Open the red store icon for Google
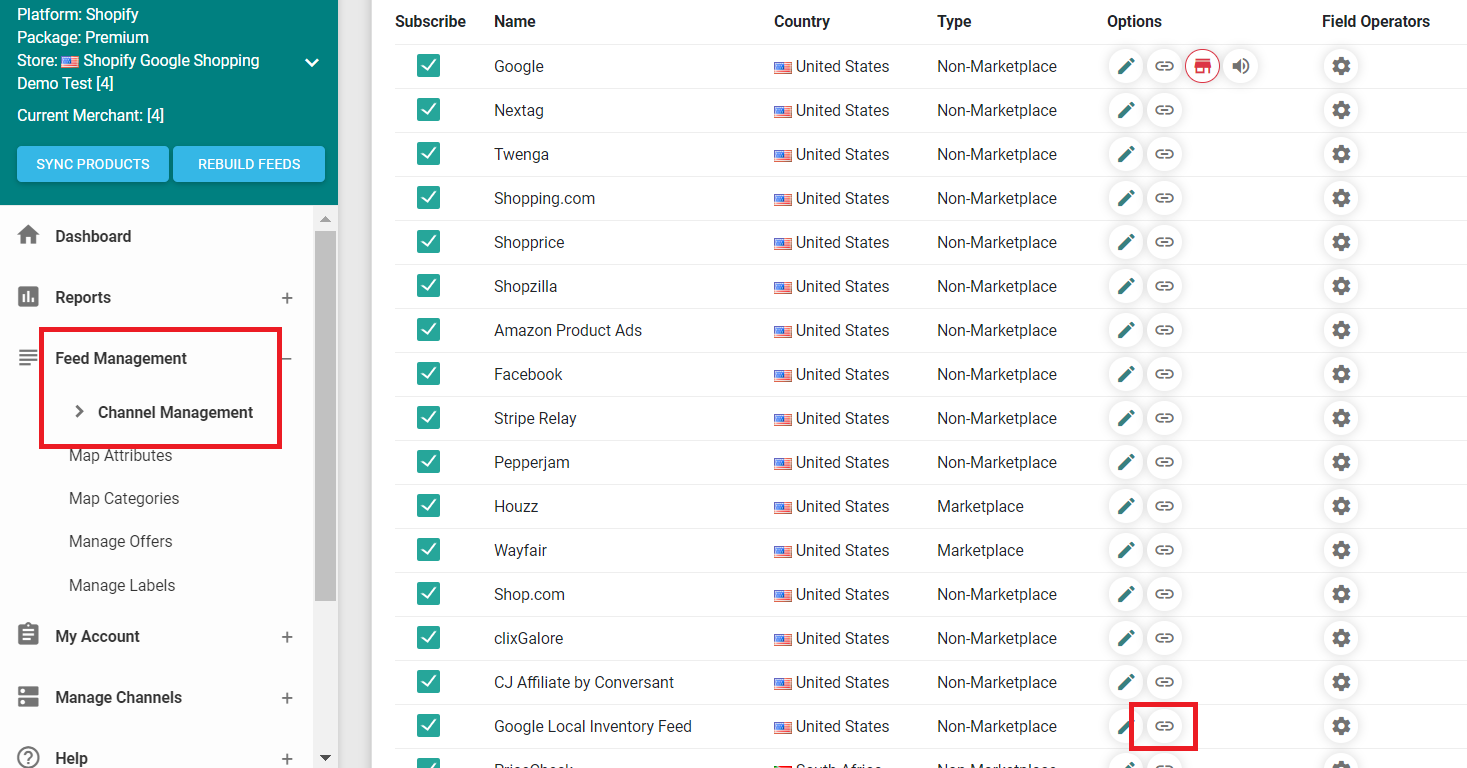Image resolution: width=1467 pixels, height=768 pixels. [1202, 66]
